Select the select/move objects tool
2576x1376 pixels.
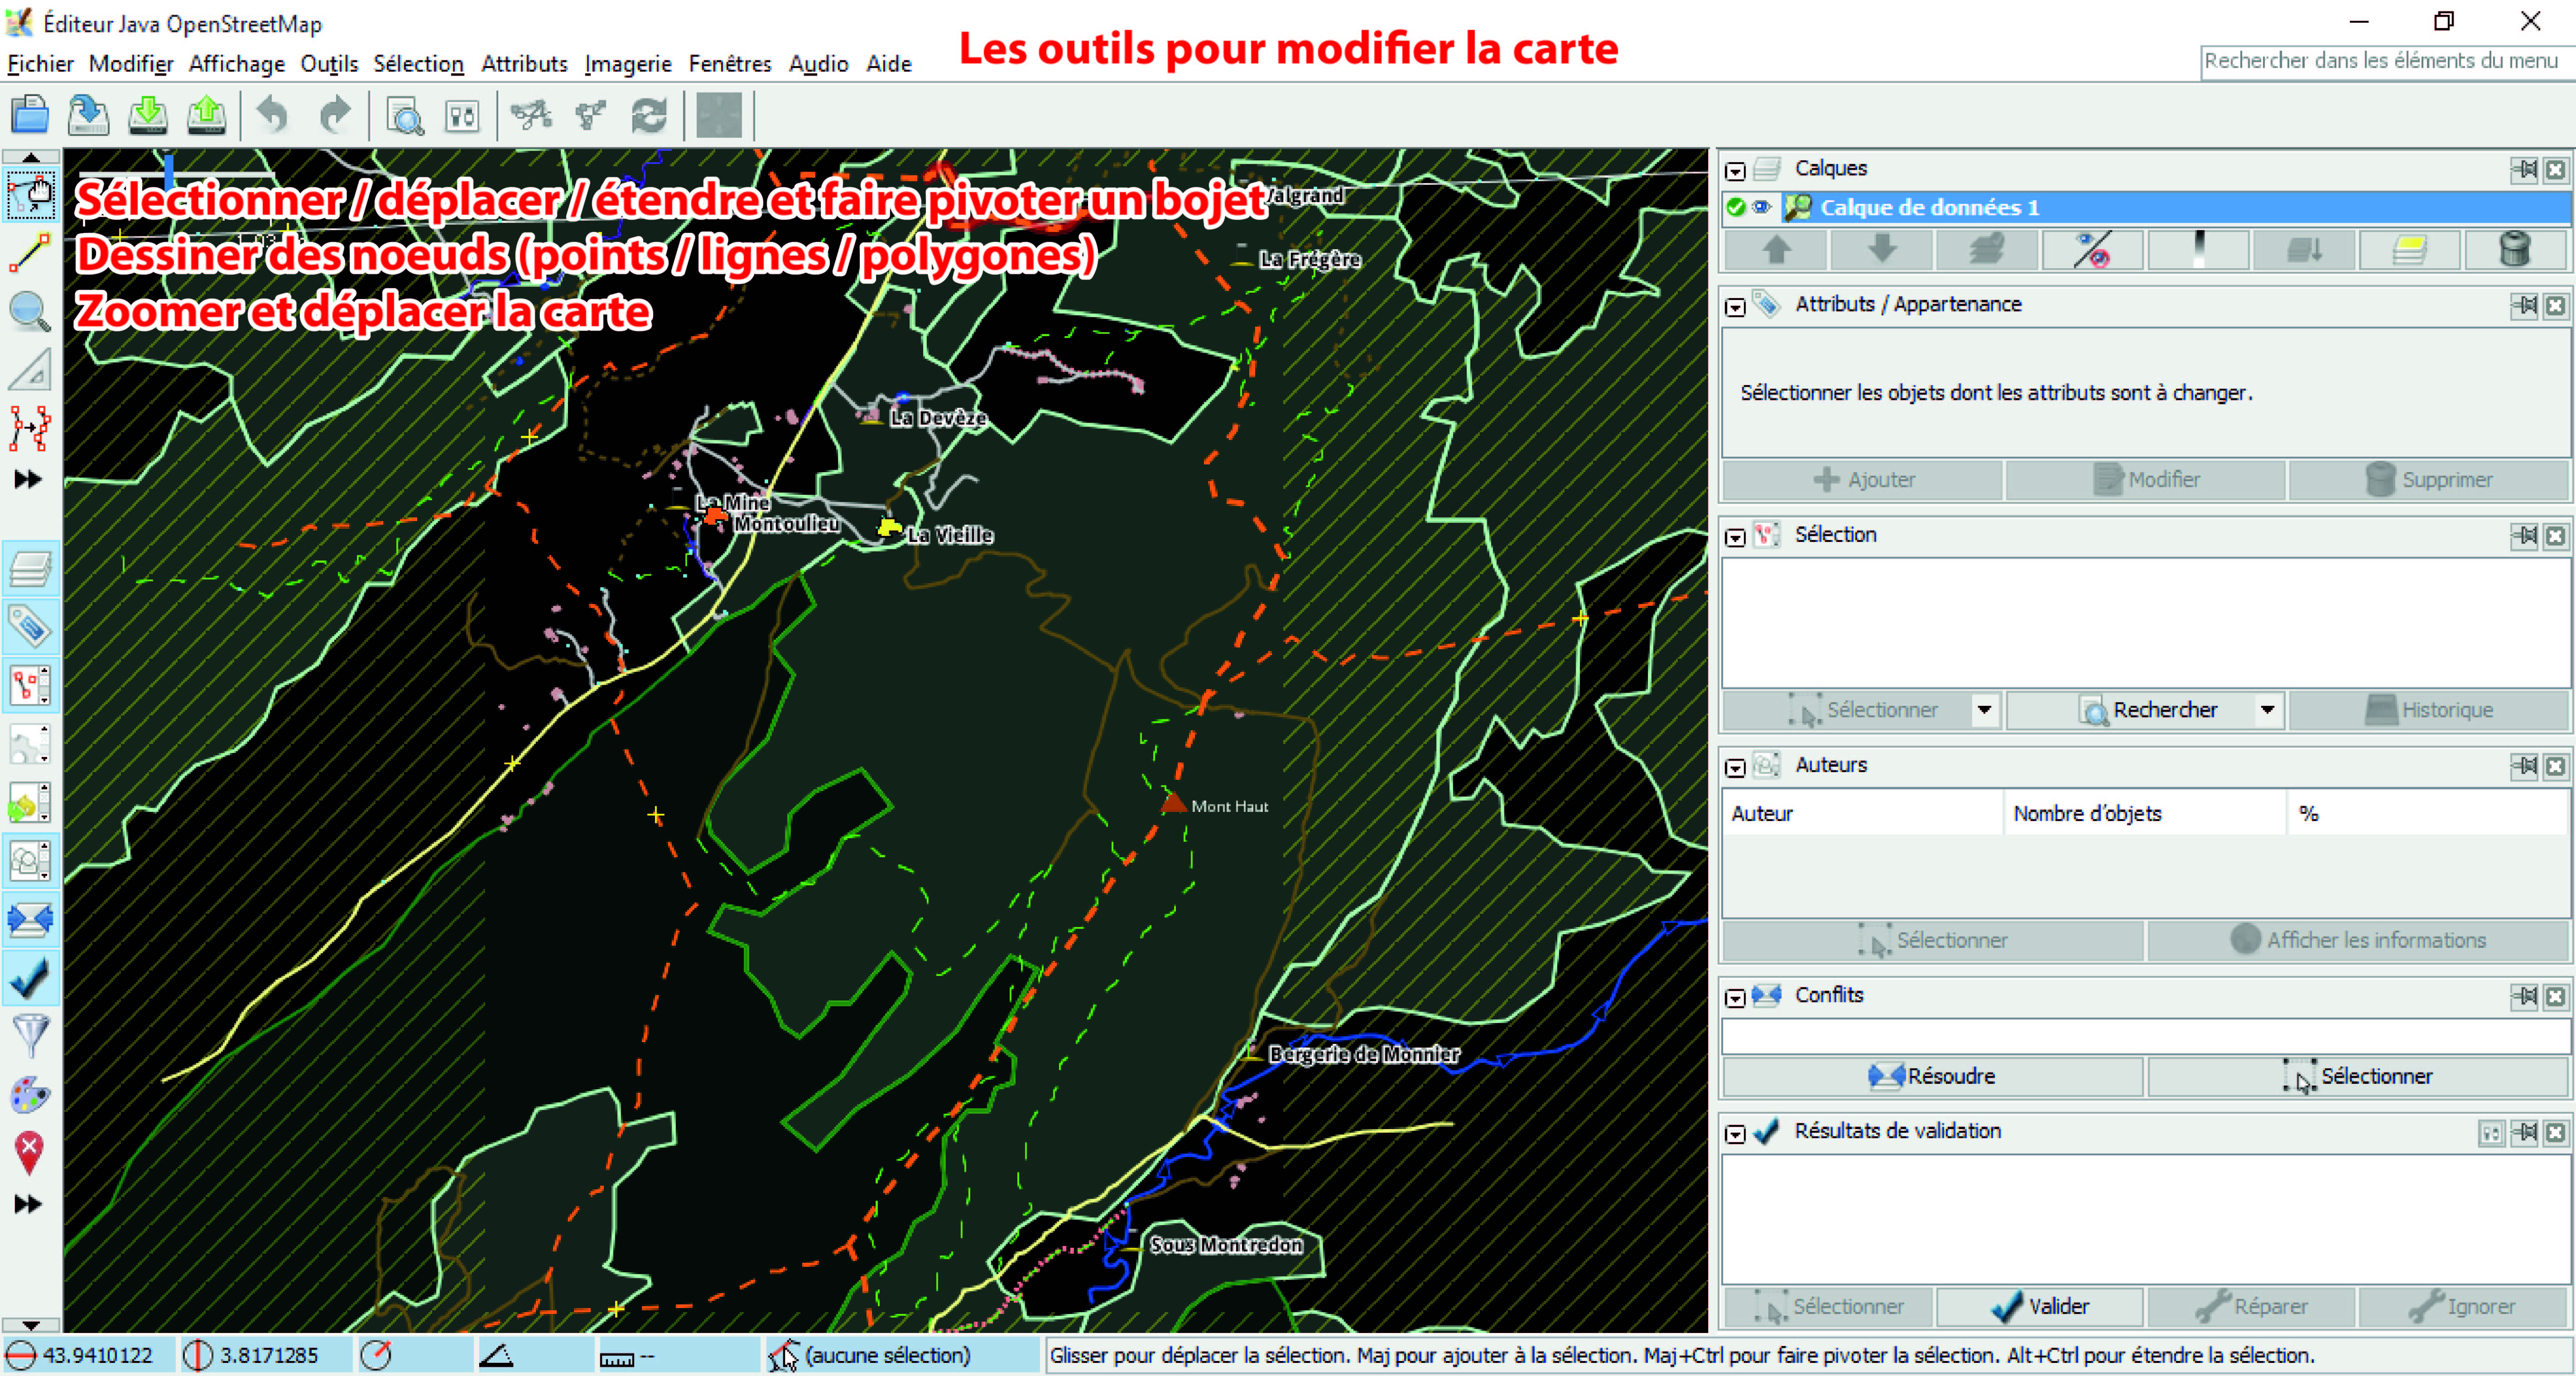click(30, 195)
